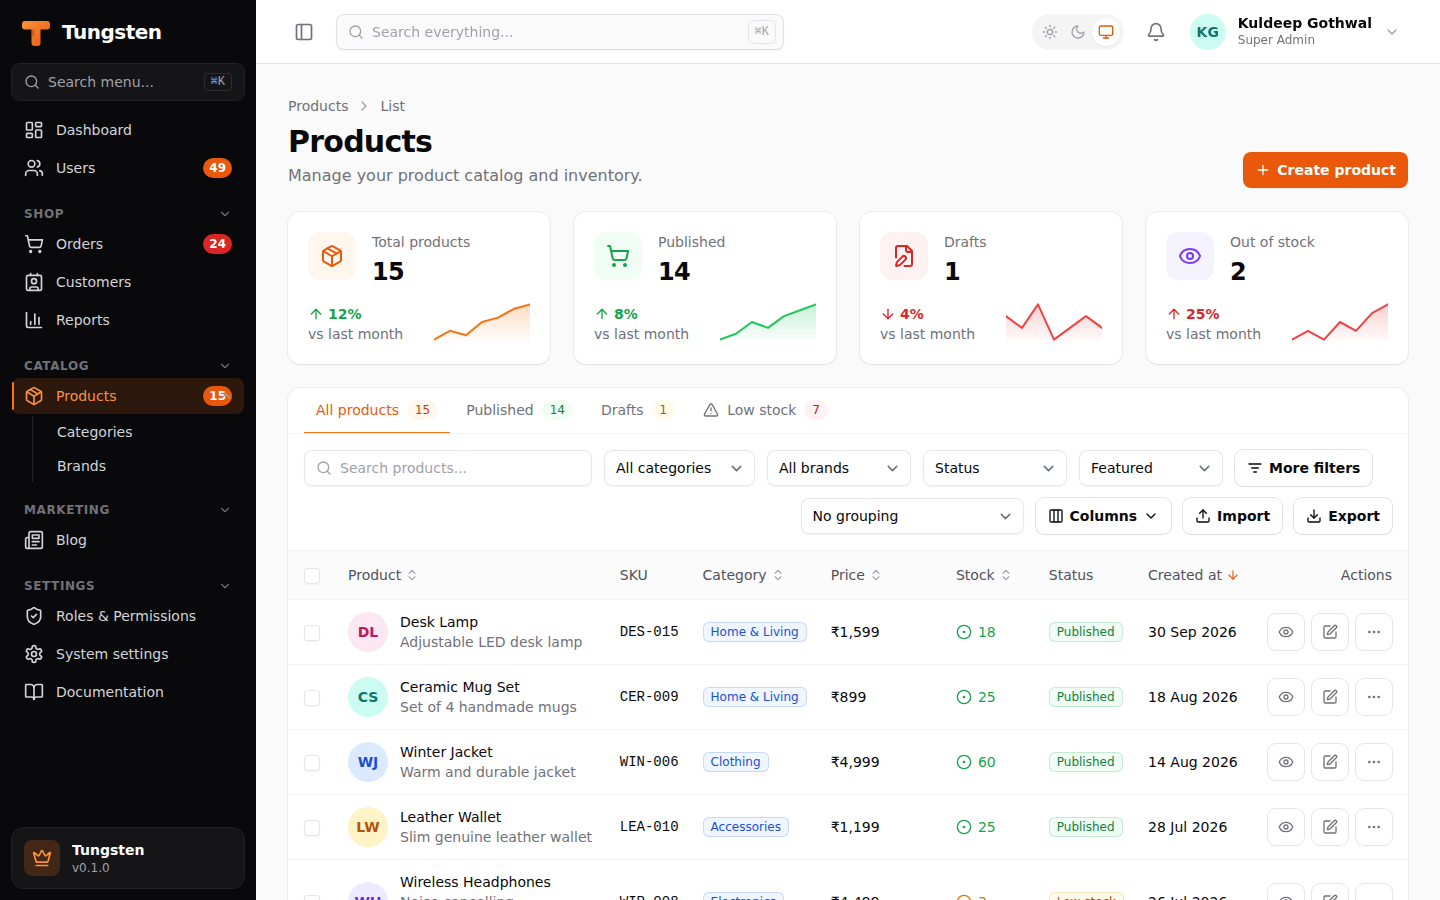1440x900 pixels.
Task: Check the Ceramic Mug Set checkbox
Action: (x=312, y=698)
